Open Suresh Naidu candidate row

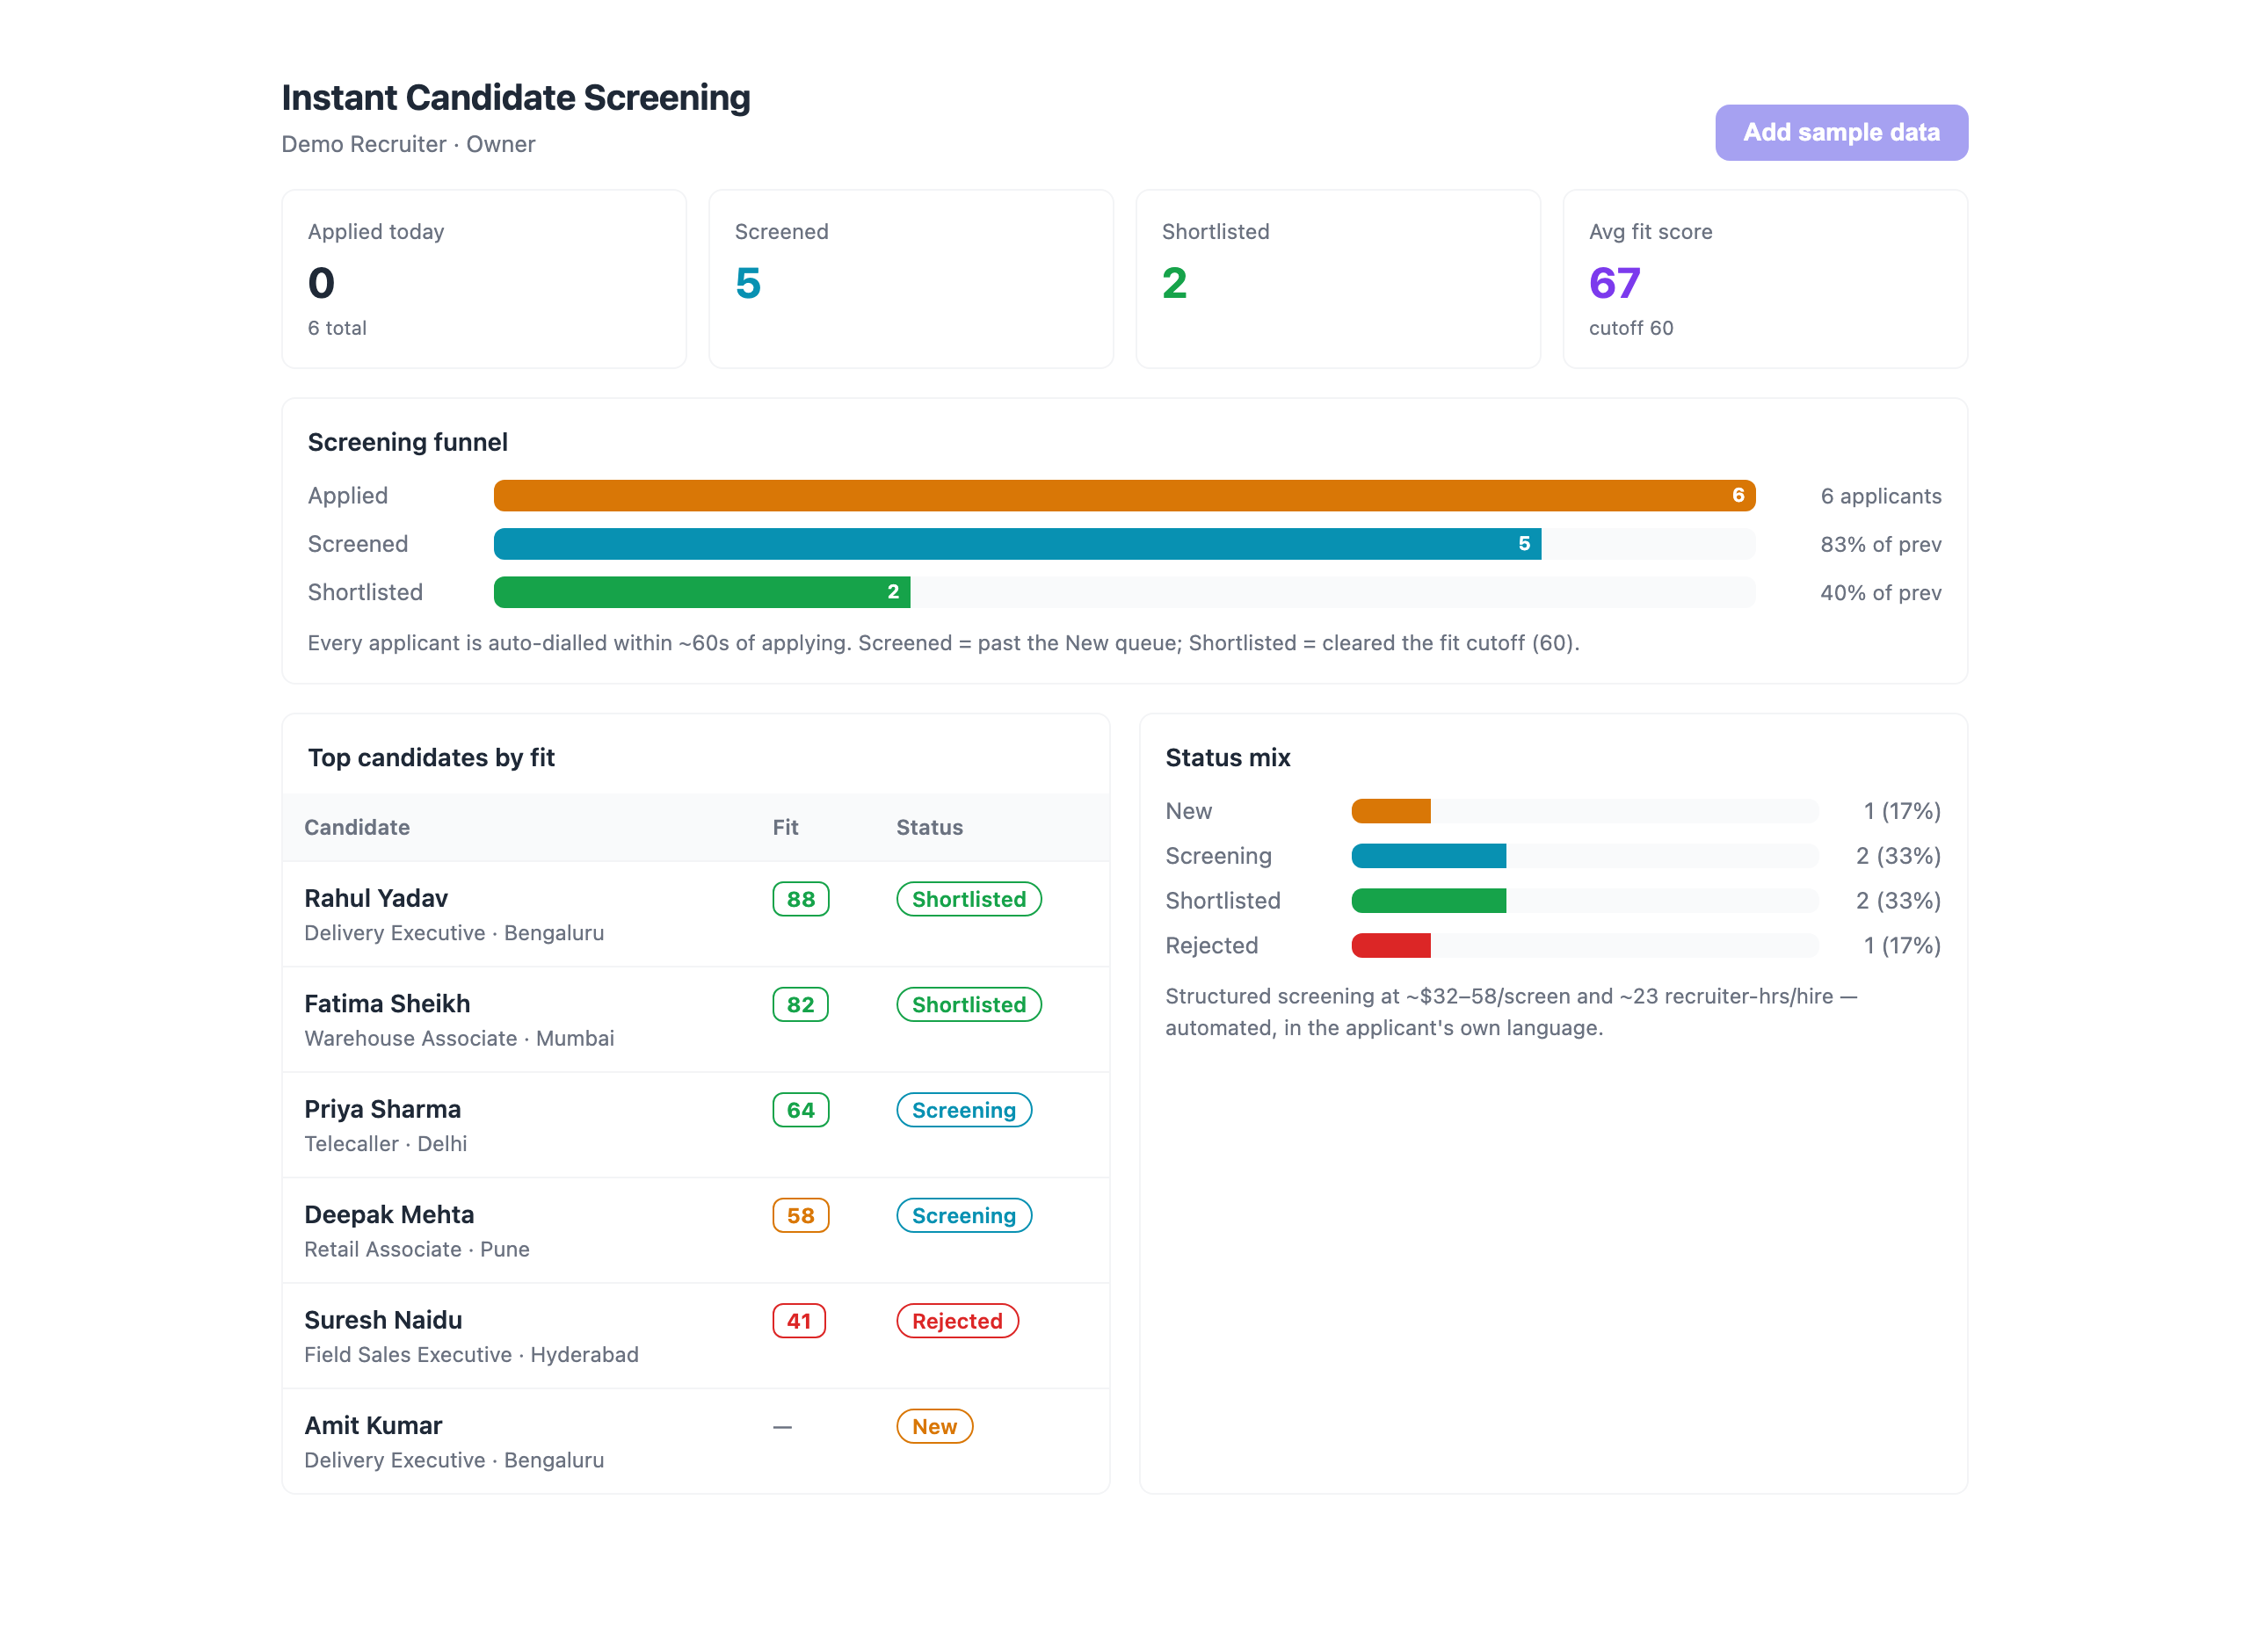(x=696, y=1336)
